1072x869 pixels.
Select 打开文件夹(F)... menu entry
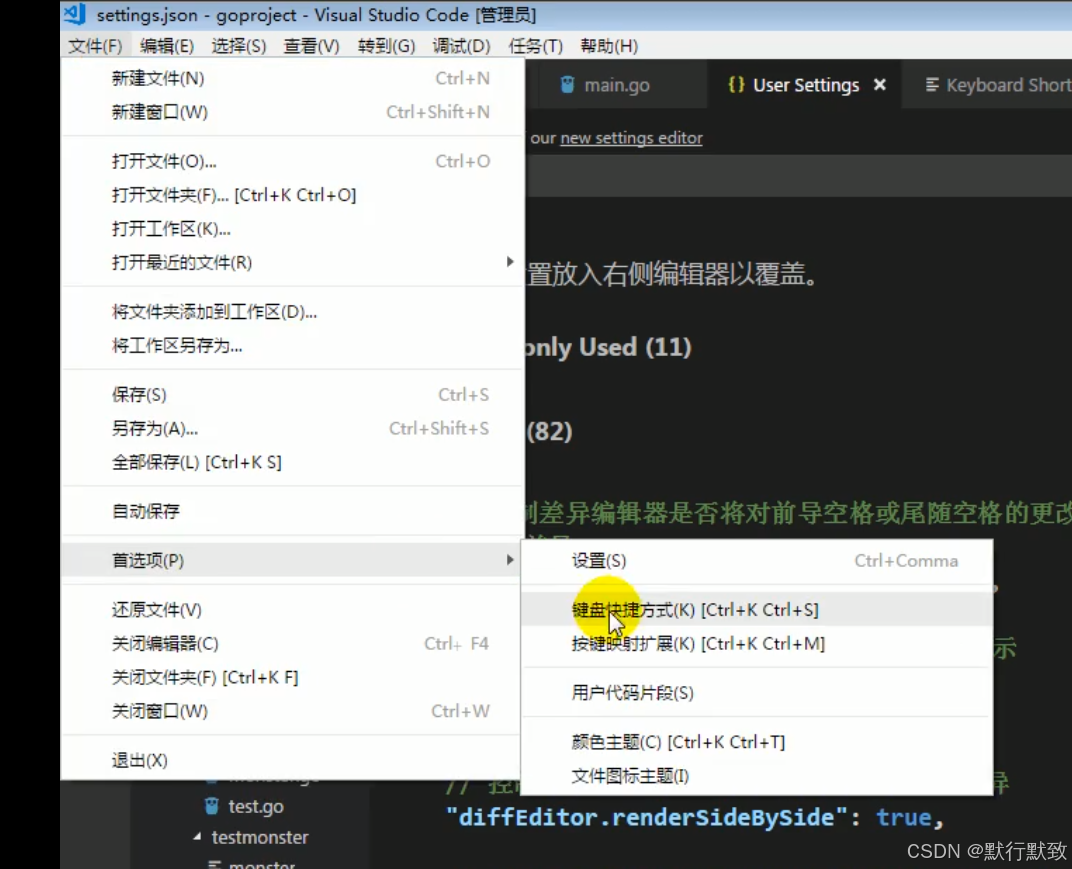click(293, 195)
